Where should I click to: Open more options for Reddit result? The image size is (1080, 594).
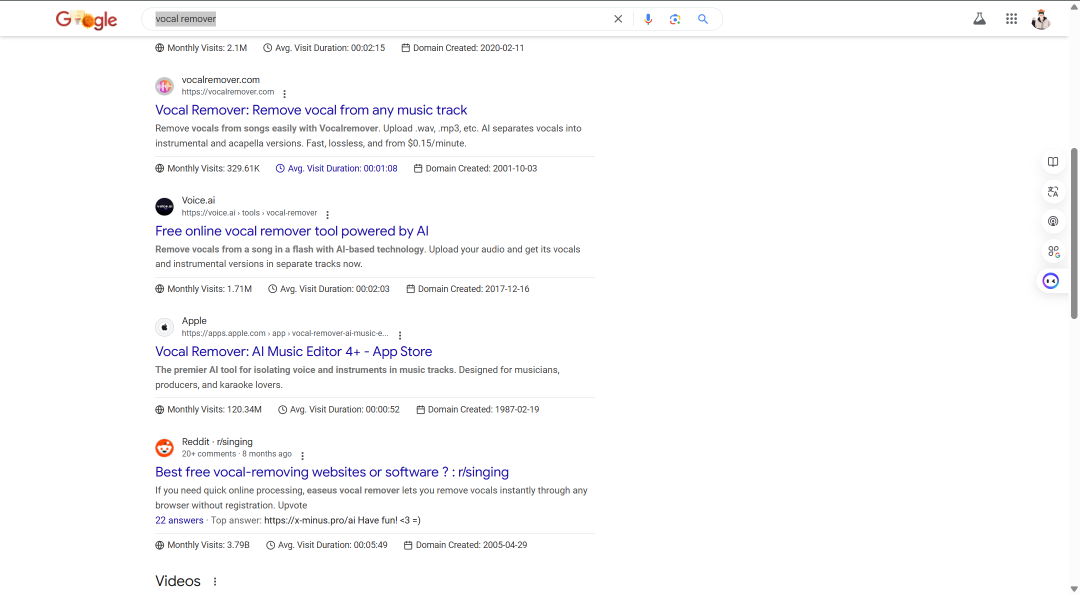click(x=302, y=455)
